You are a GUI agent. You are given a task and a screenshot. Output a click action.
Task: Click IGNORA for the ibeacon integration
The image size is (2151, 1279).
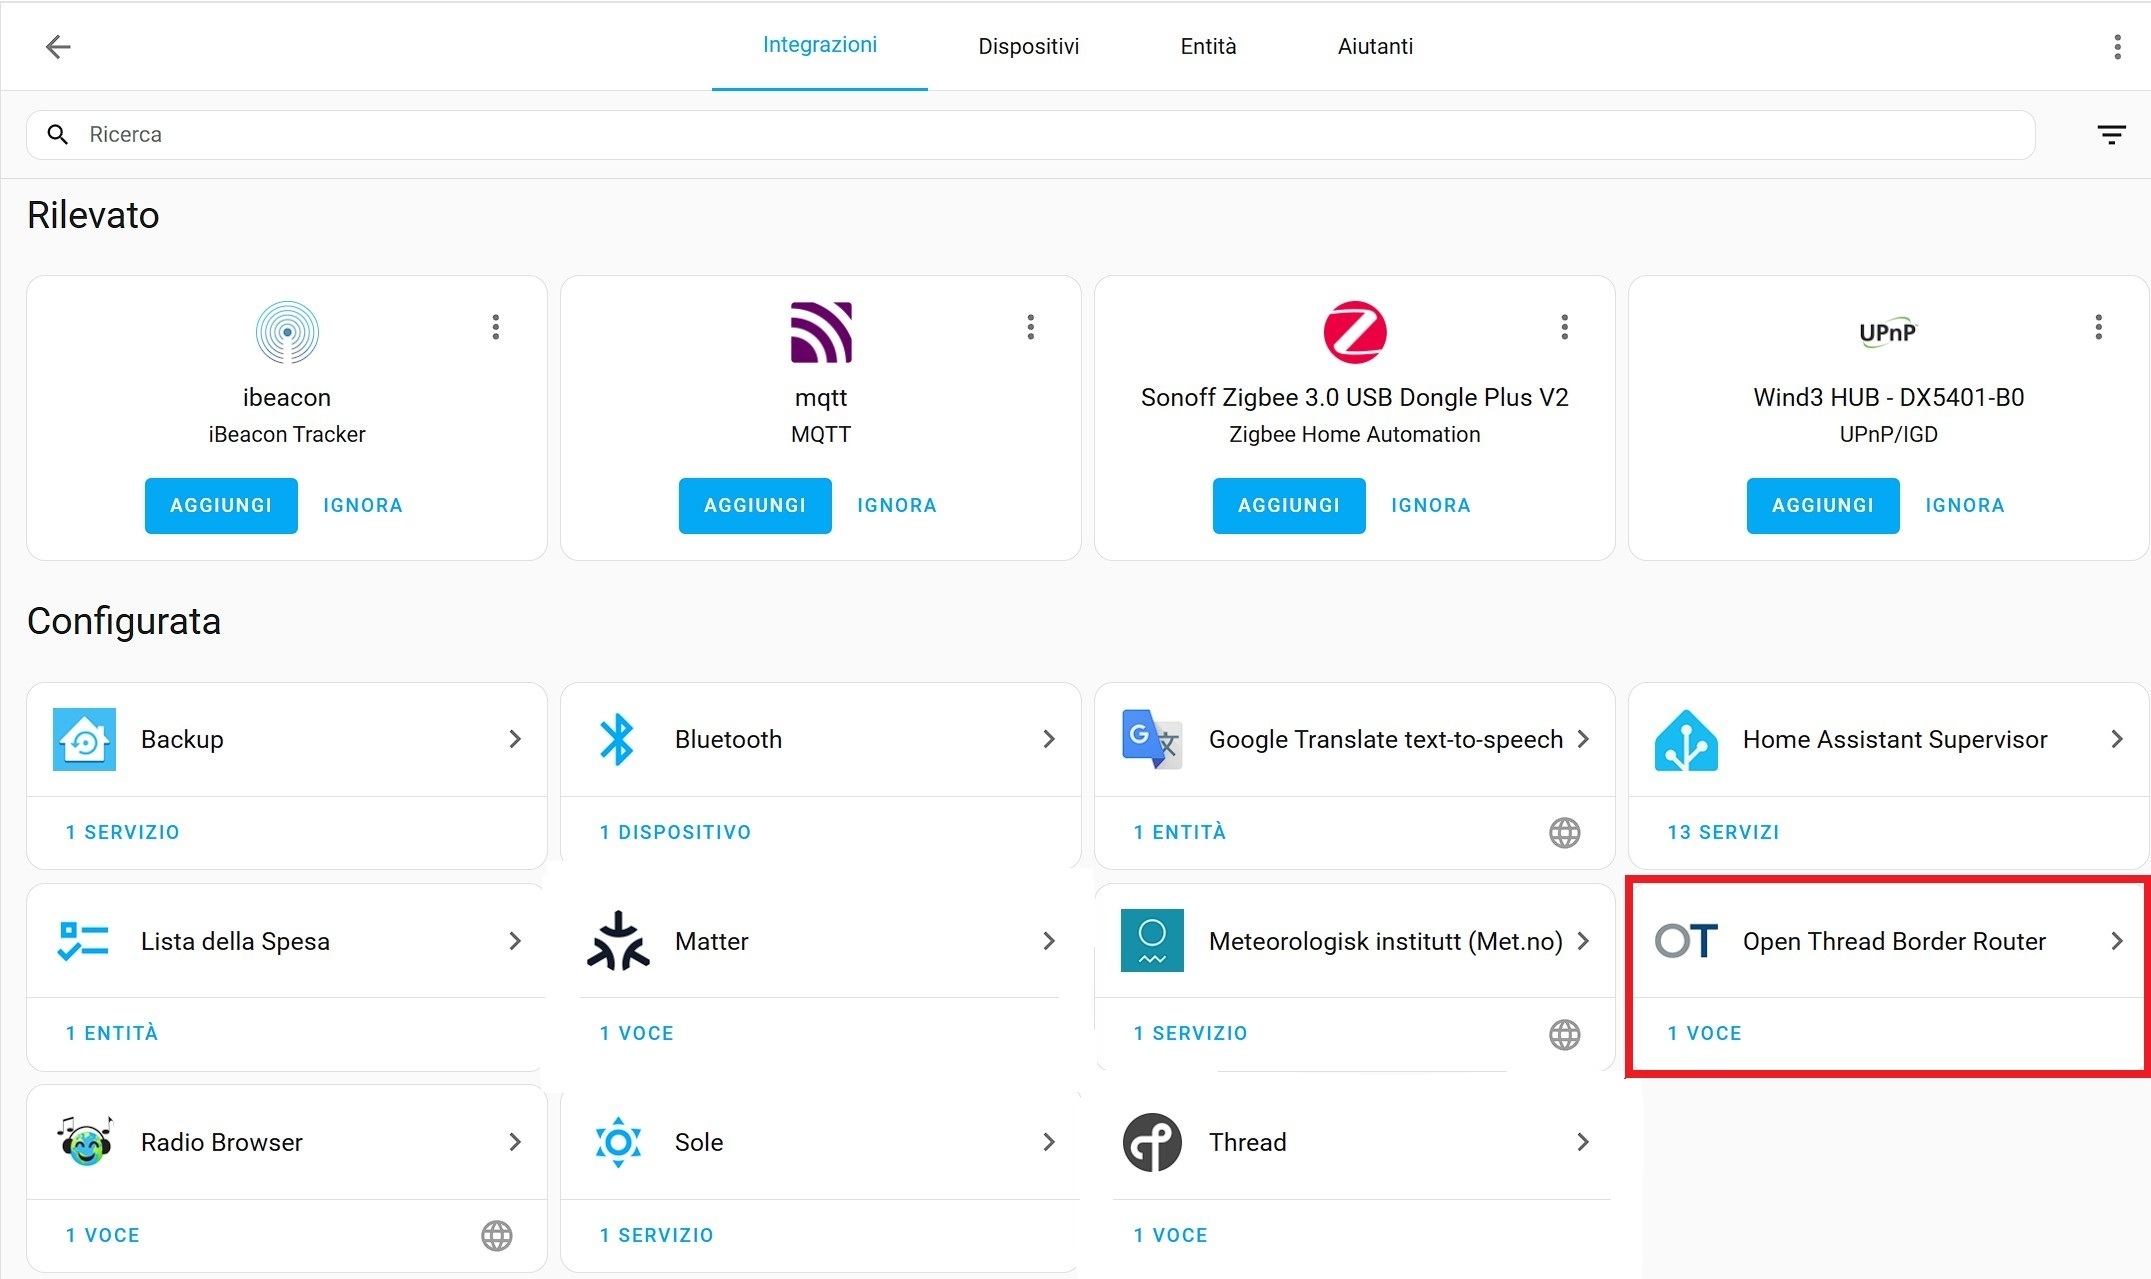[x=363, y=506]
